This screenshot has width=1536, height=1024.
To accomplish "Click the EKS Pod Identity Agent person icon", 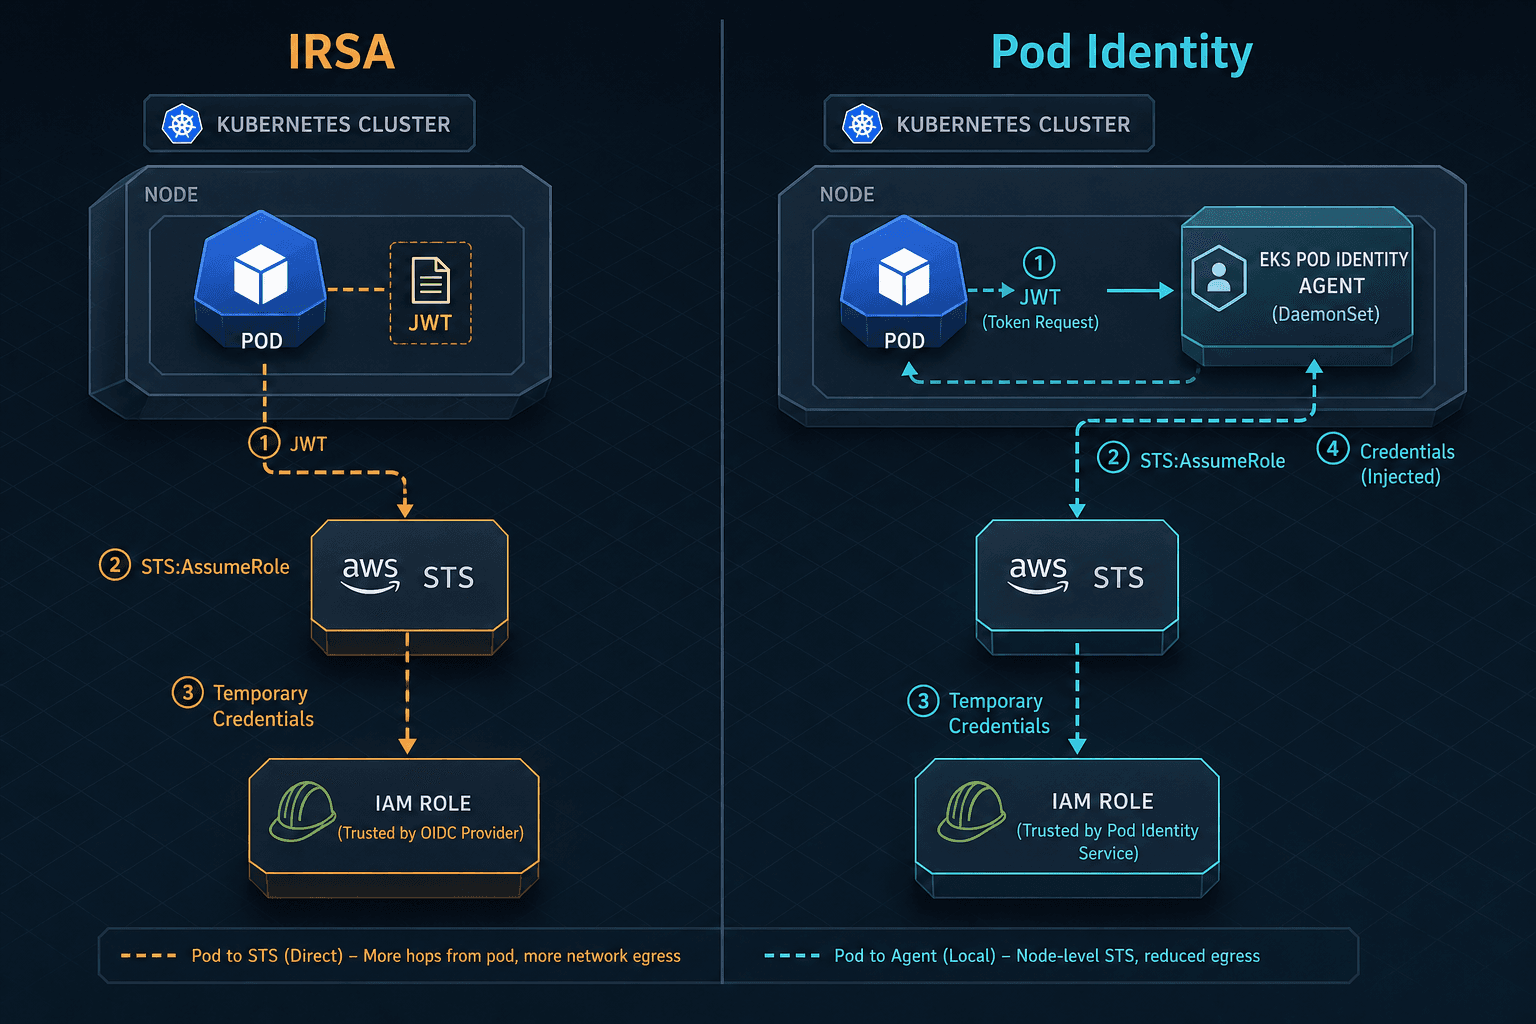I will tap(1219, 277).
